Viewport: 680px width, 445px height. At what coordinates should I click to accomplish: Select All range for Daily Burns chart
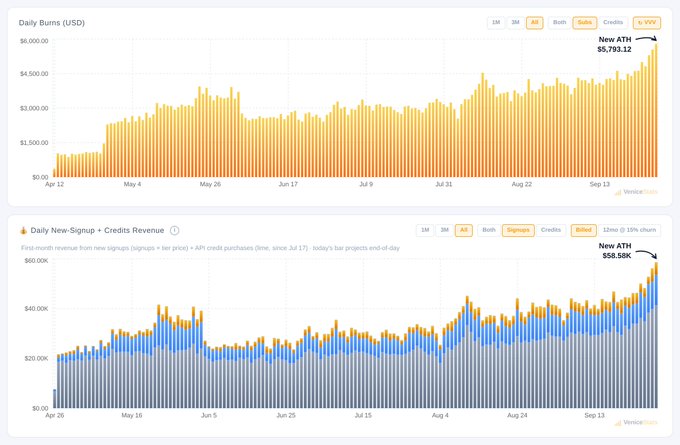click(x=535, y=23)
